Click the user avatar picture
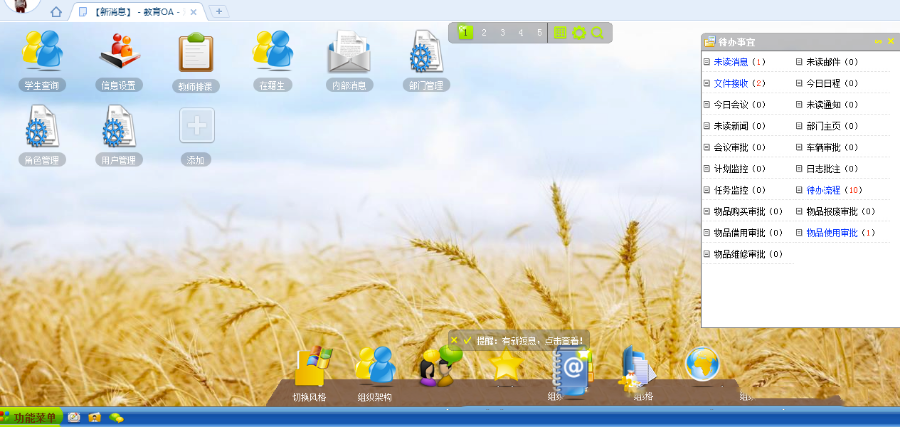The height and width of the screenshot is (427, 900). 21,6
